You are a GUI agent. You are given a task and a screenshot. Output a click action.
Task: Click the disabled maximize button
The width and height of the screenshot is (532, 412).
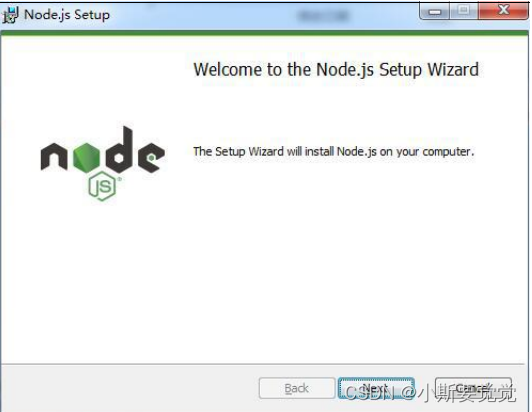pyautogui.click(x=464, y=11)
